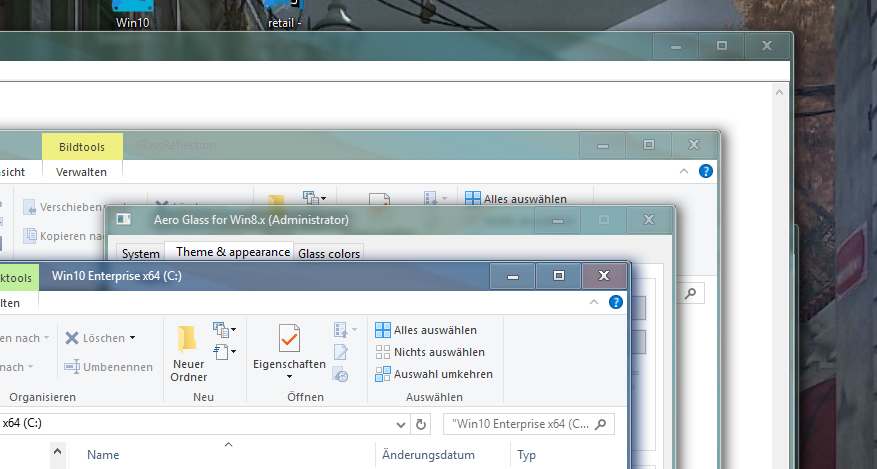Click the Löschen delete X icon
The image size is (877, 469).
coord(72,338)
